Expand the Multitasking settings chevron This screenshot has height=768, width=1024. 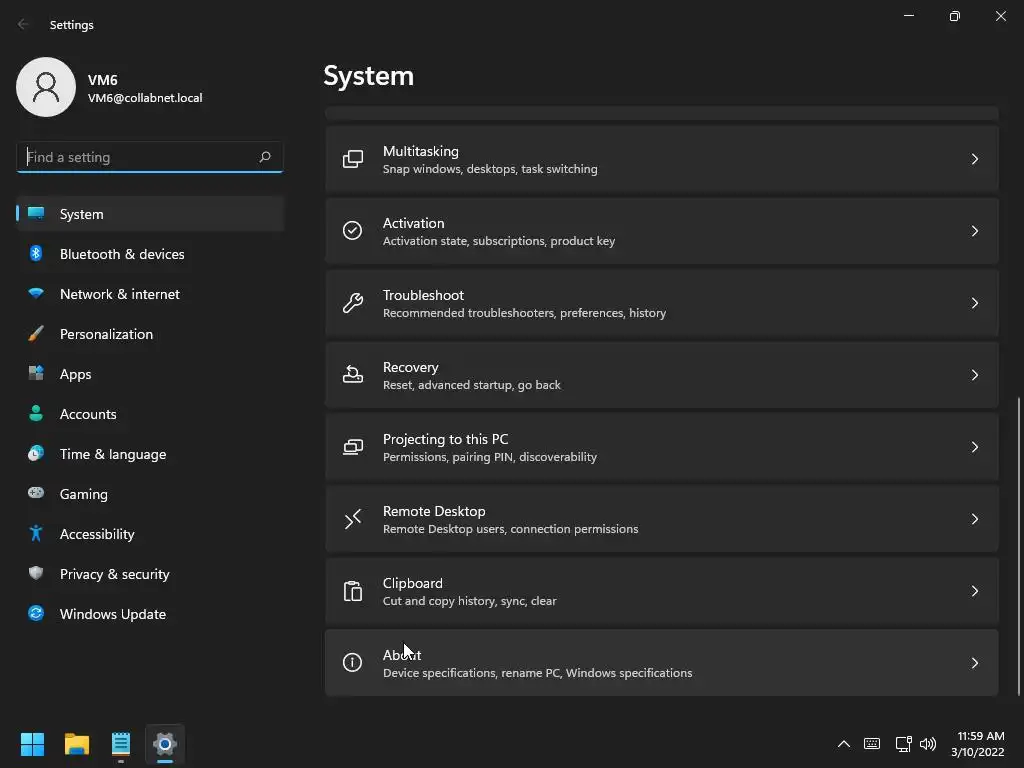tap(974, 159)
